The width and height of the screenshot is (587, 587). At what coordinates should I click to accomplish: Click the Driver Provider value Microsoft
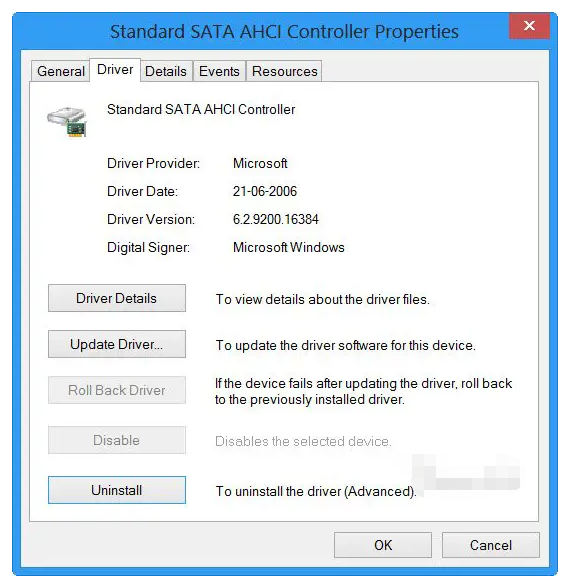pyautogui.click(x=260, y=163)
